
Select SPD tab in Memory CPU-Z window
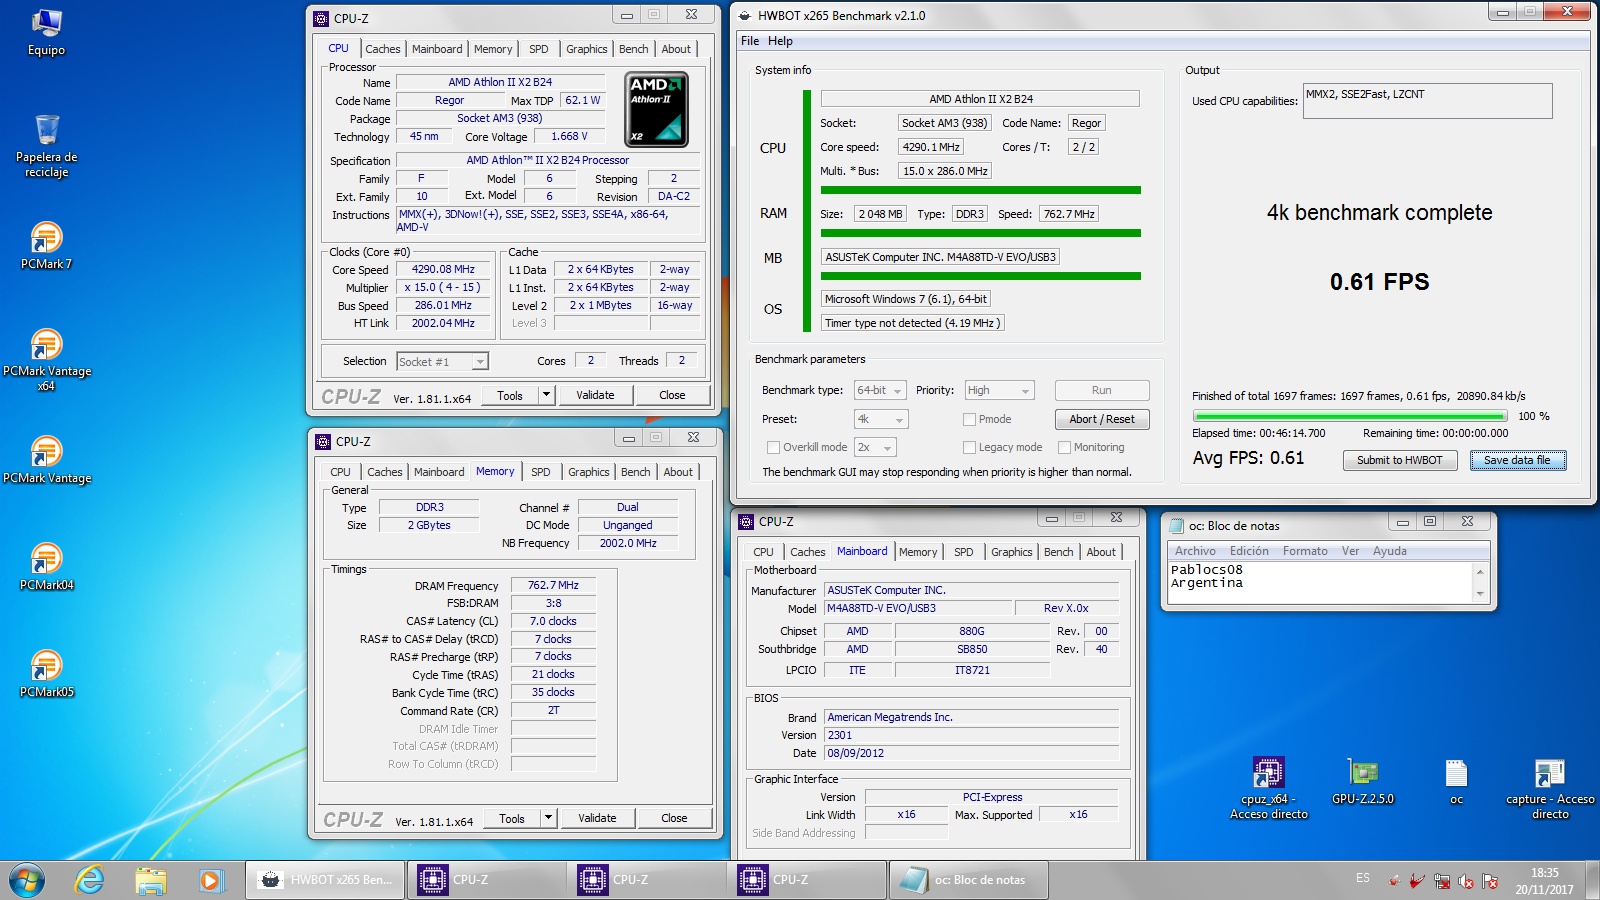coord(541,472)
